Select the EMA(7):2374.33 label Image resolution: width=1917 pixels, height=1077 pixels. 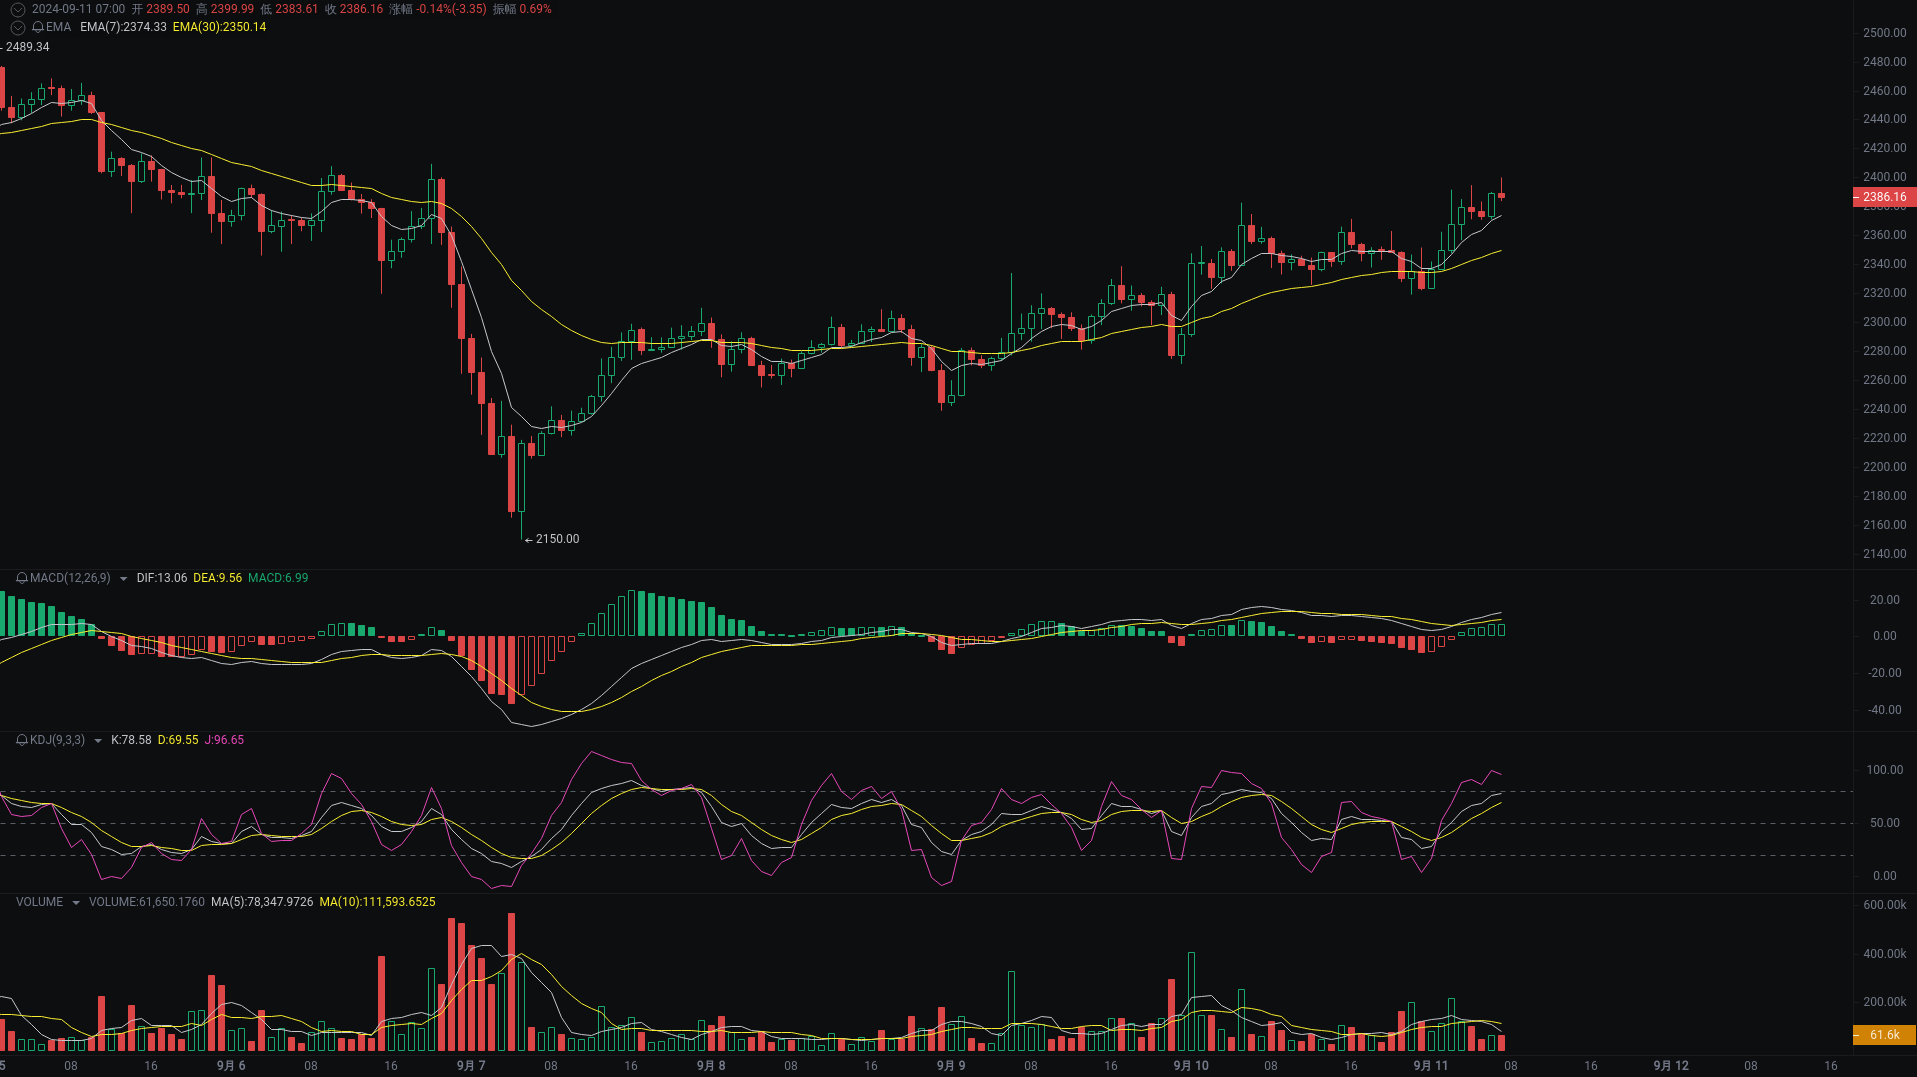123,28
